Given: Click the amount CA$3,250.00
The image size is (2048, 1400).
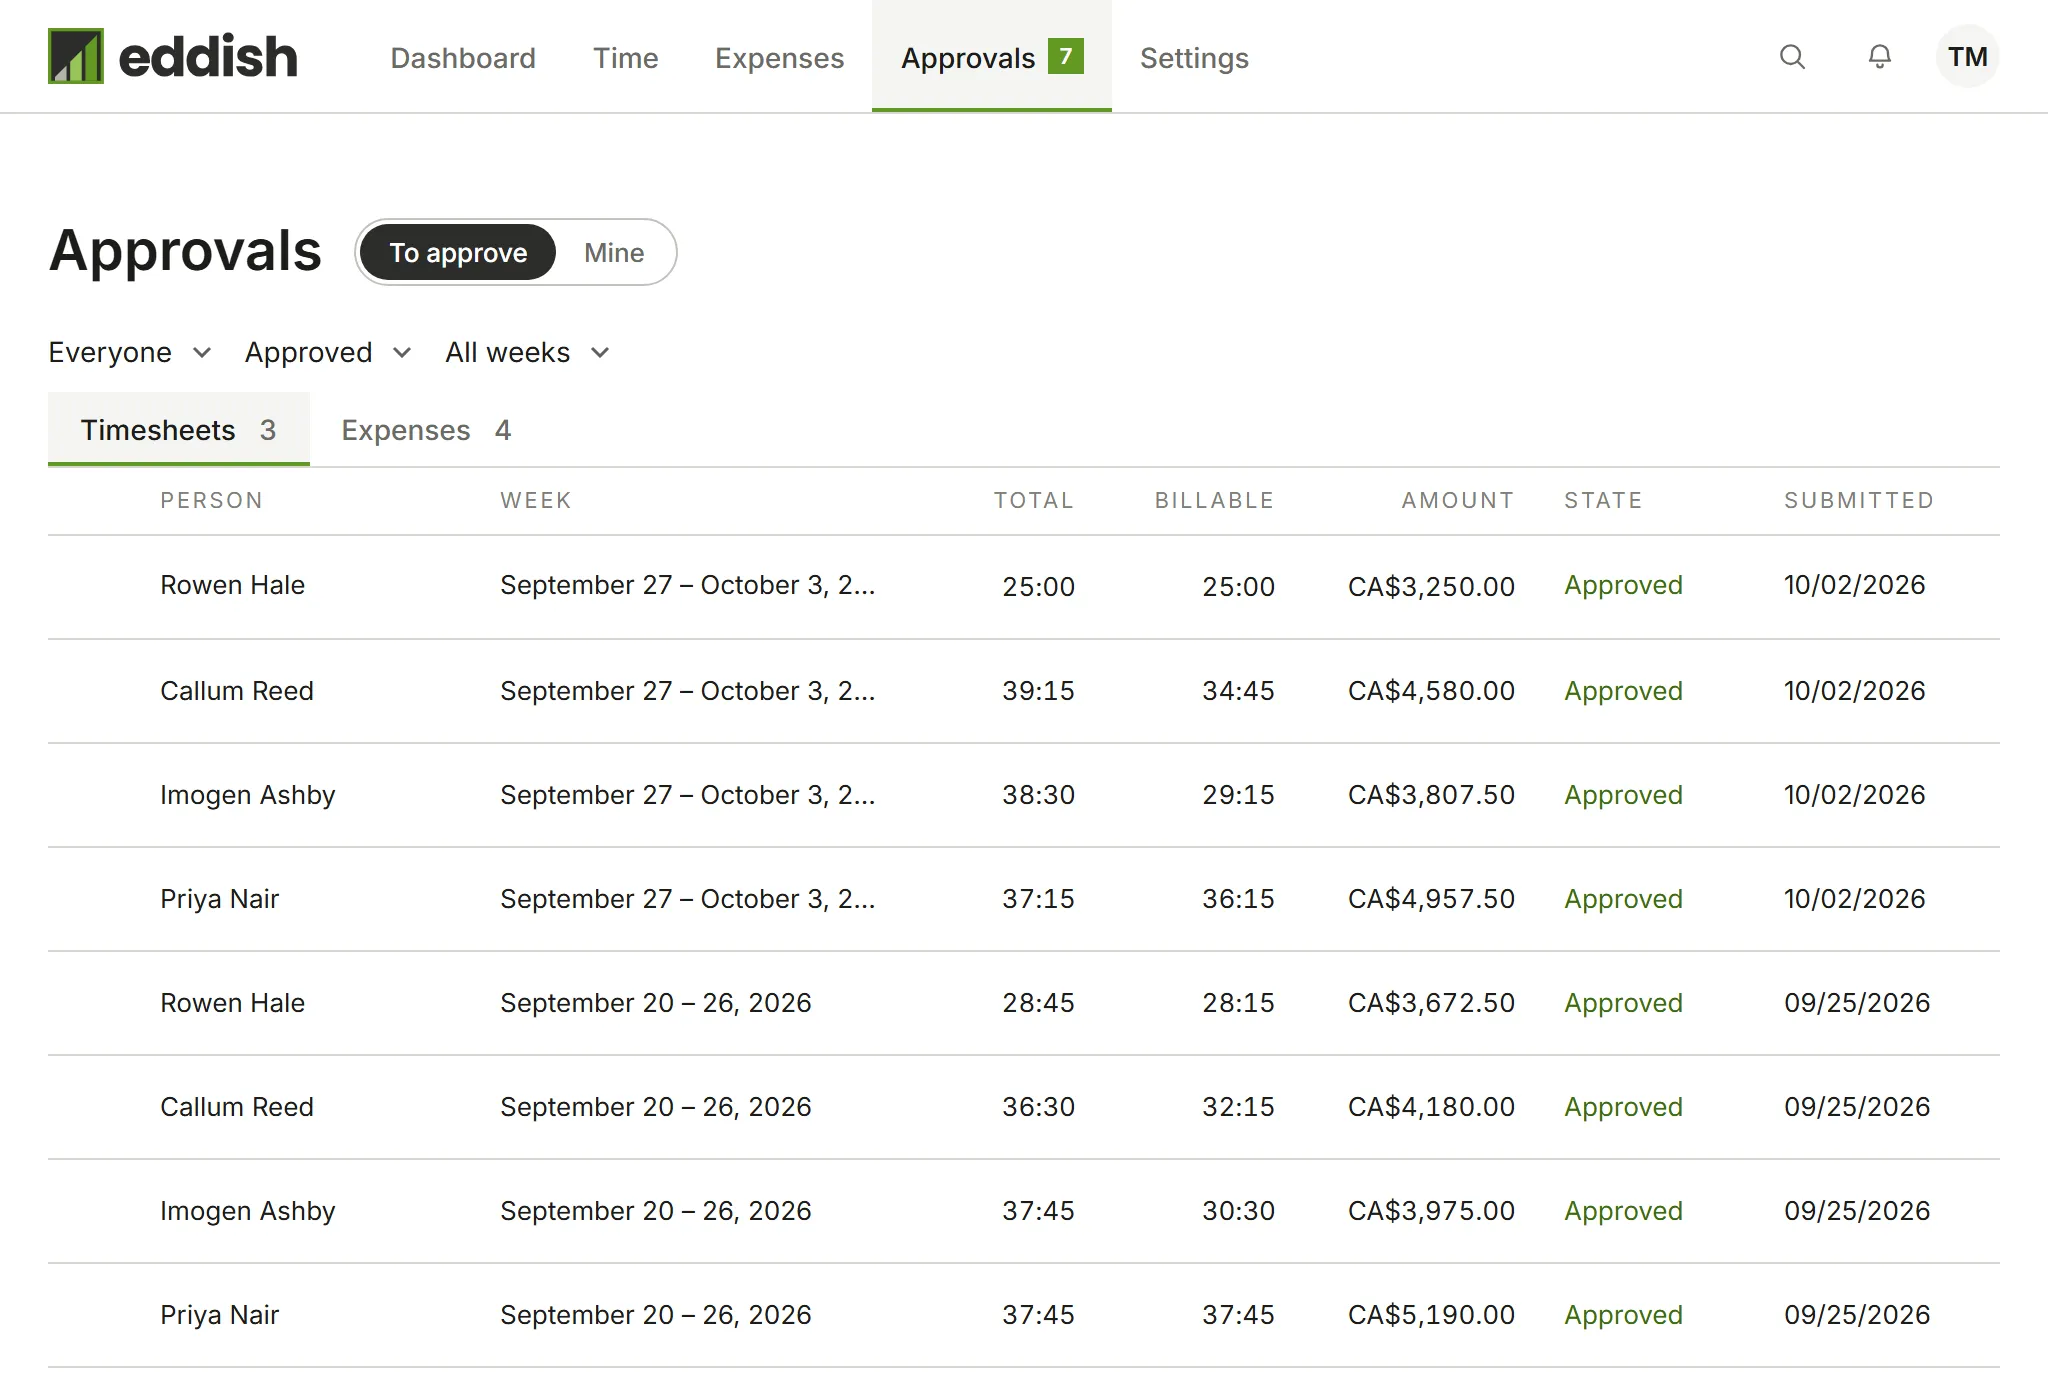Looking at the screenshot, I should tap(1431, 586).
